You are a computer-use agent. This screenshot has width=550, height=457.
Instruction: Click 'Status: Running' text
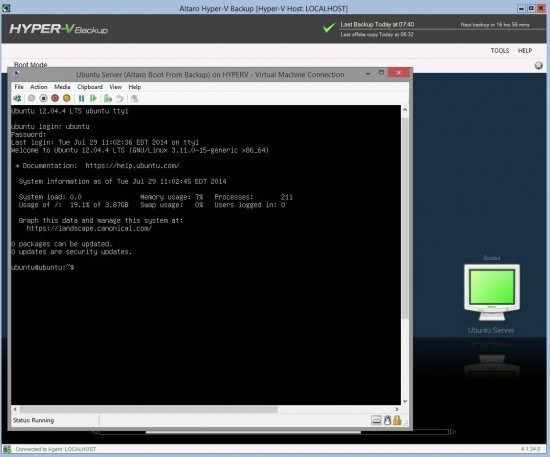point(33,420)
